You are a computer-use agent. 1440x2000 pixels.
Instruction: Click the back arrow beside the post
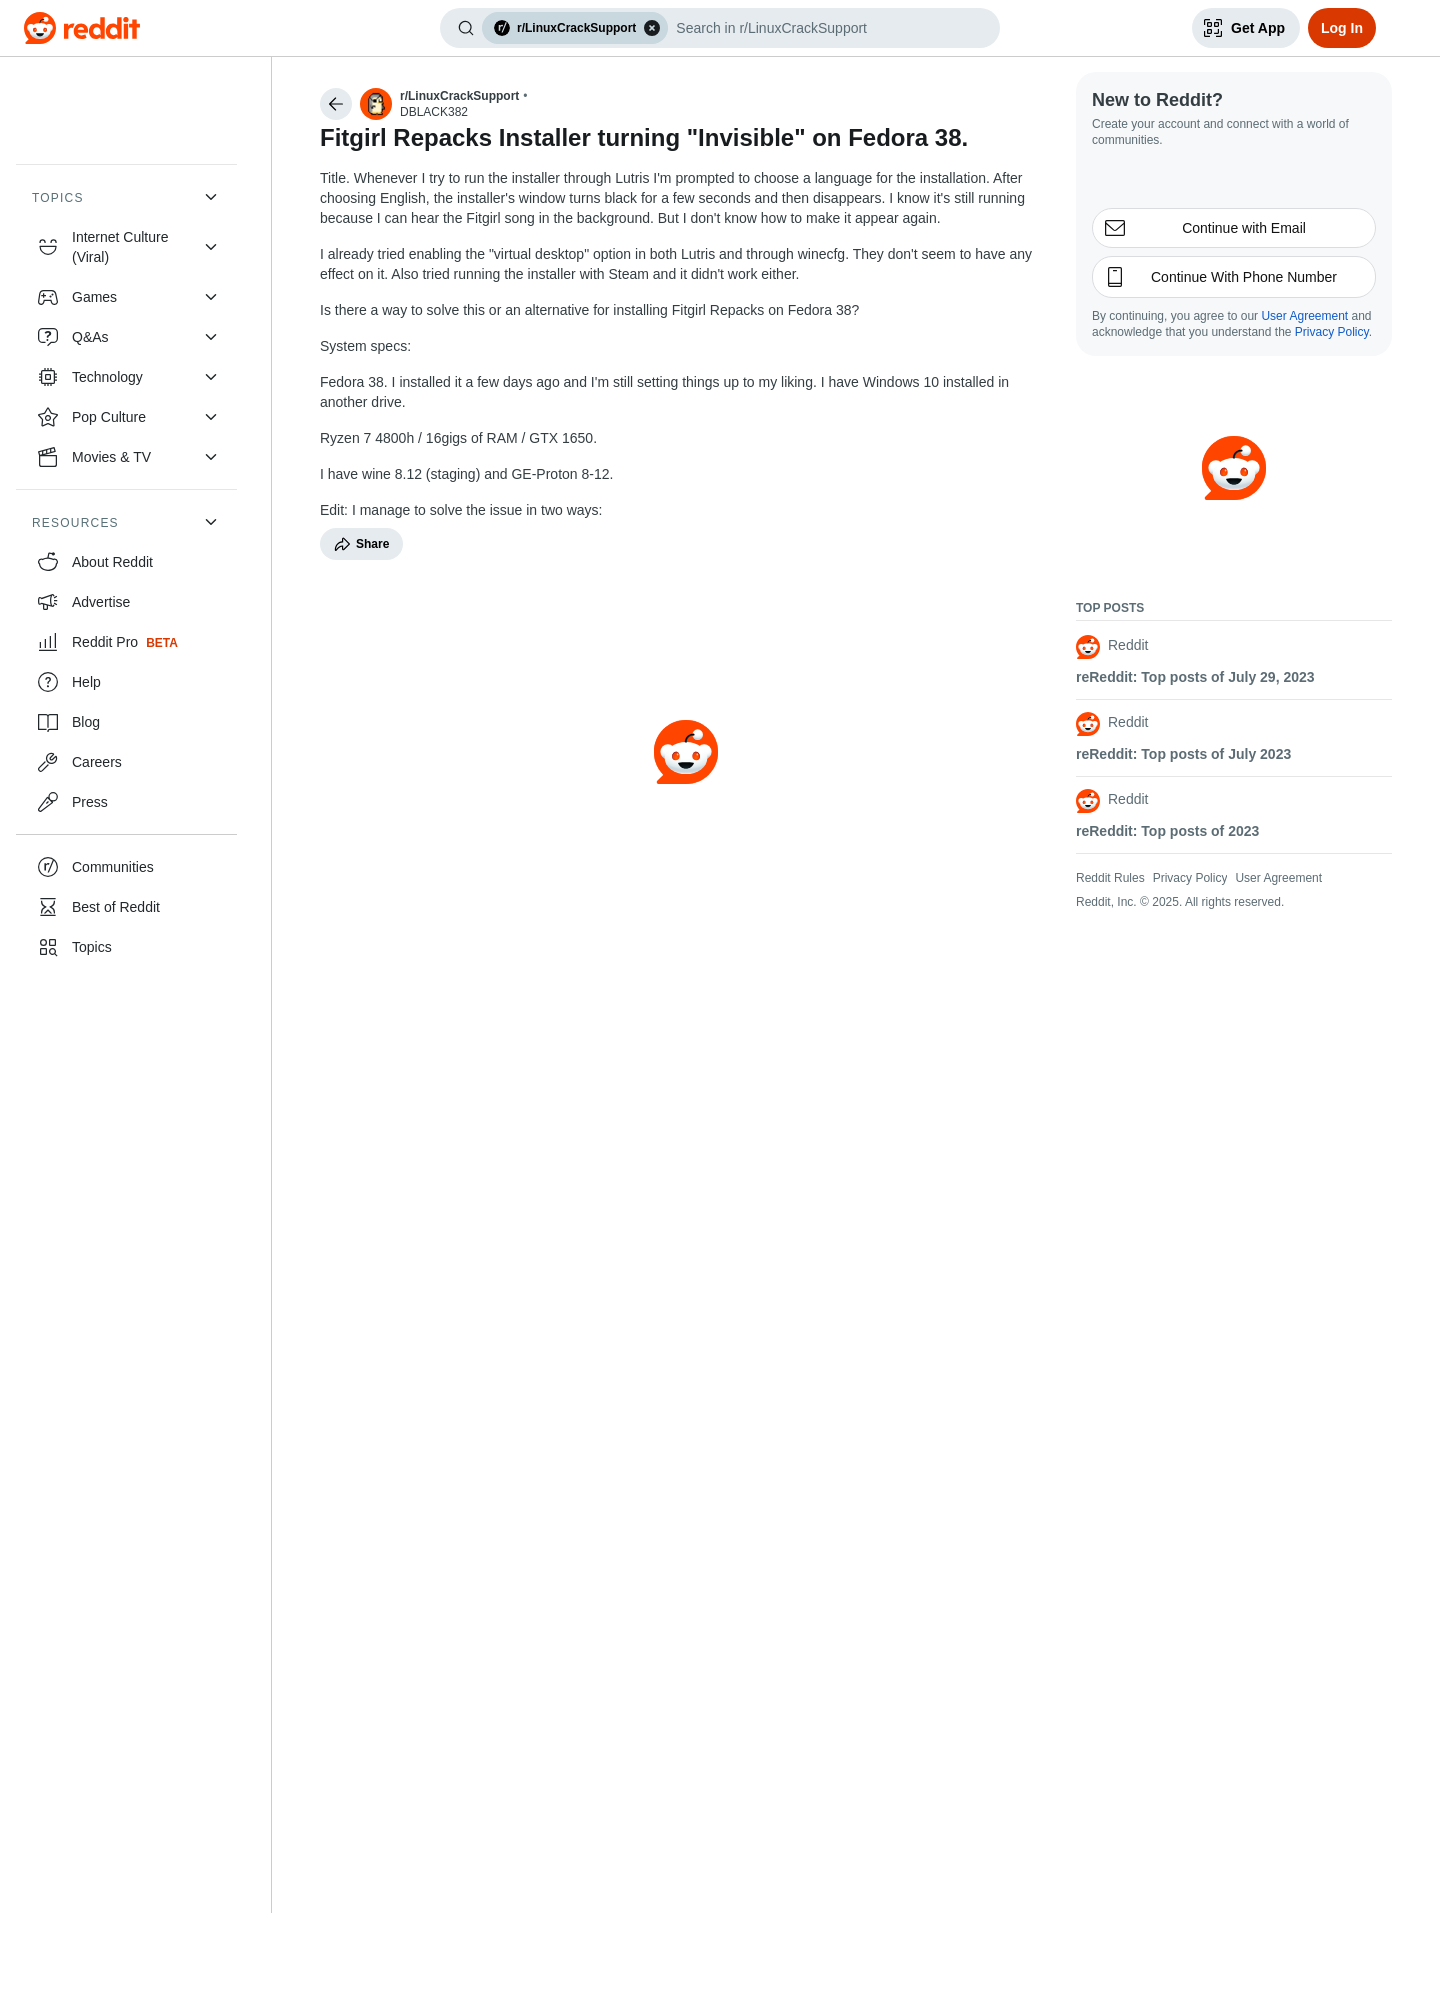coord(336,104)
